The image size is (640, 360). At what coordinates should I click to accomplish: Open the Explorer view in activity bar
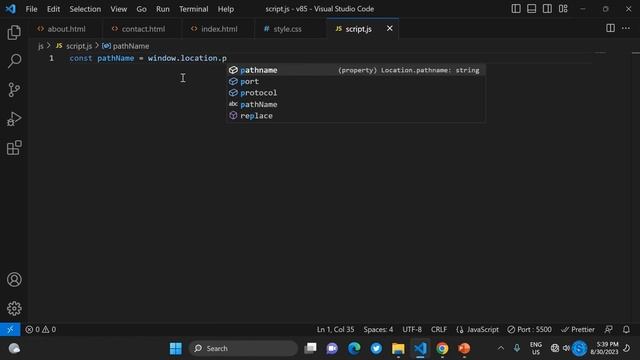(14, 33)
